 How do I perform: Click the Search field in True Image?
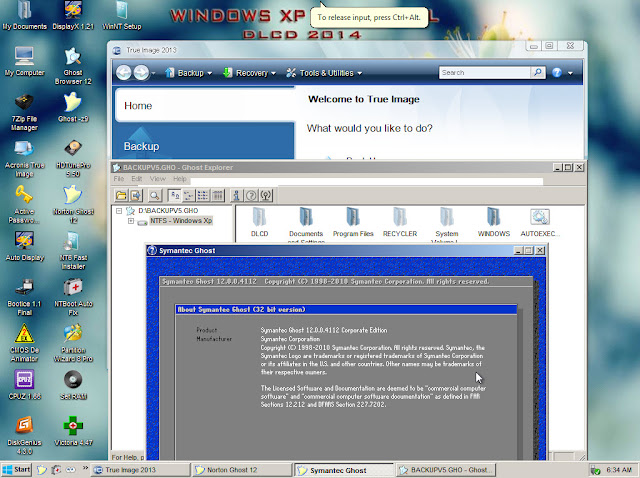(484, 73)
